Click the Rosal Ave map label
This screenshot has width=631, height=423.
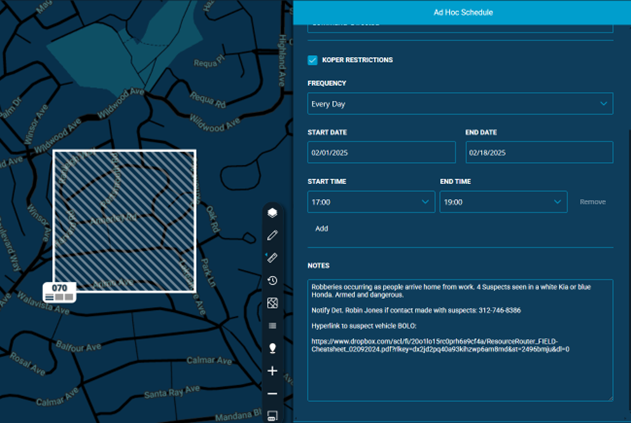pos(28,363)
